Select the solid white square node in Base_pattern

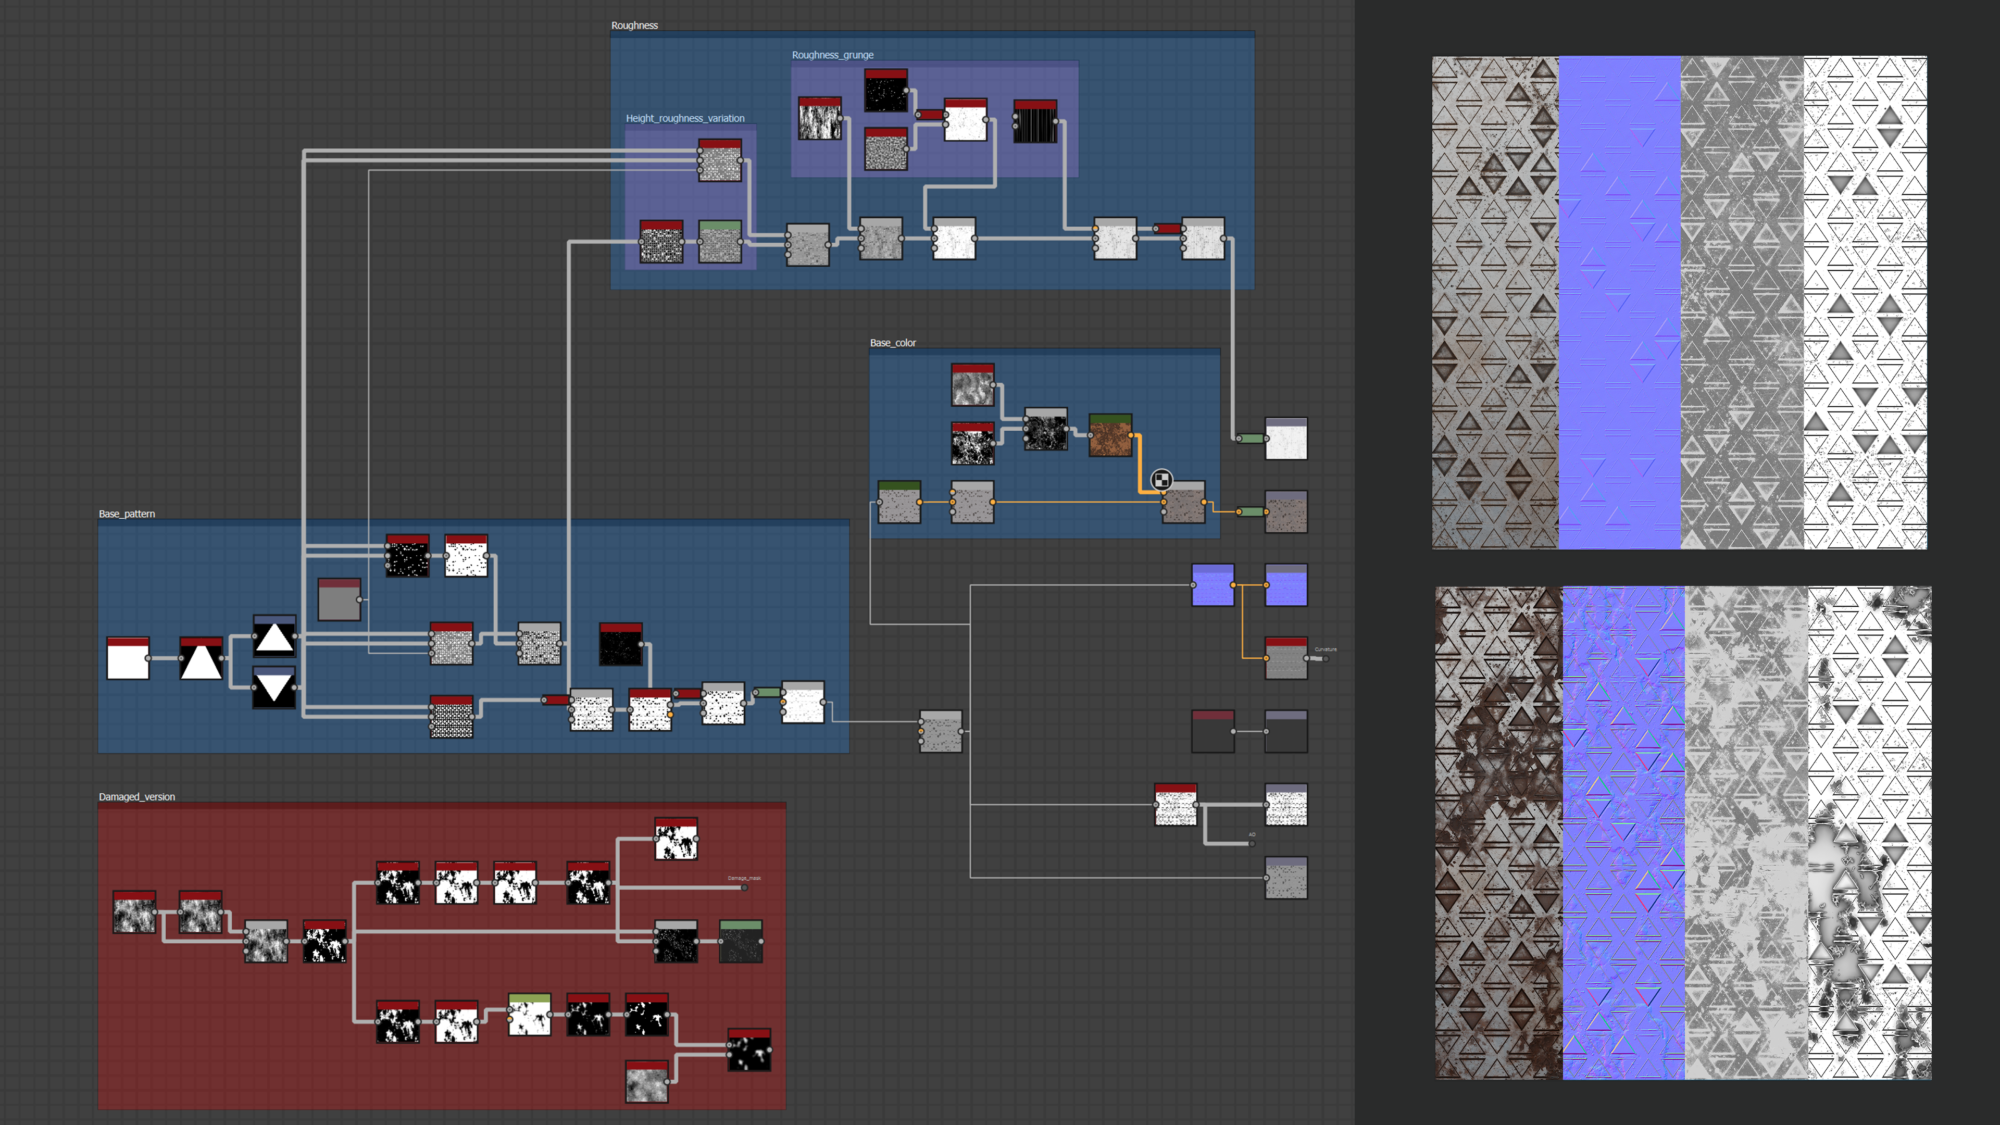tap(128, 659)
